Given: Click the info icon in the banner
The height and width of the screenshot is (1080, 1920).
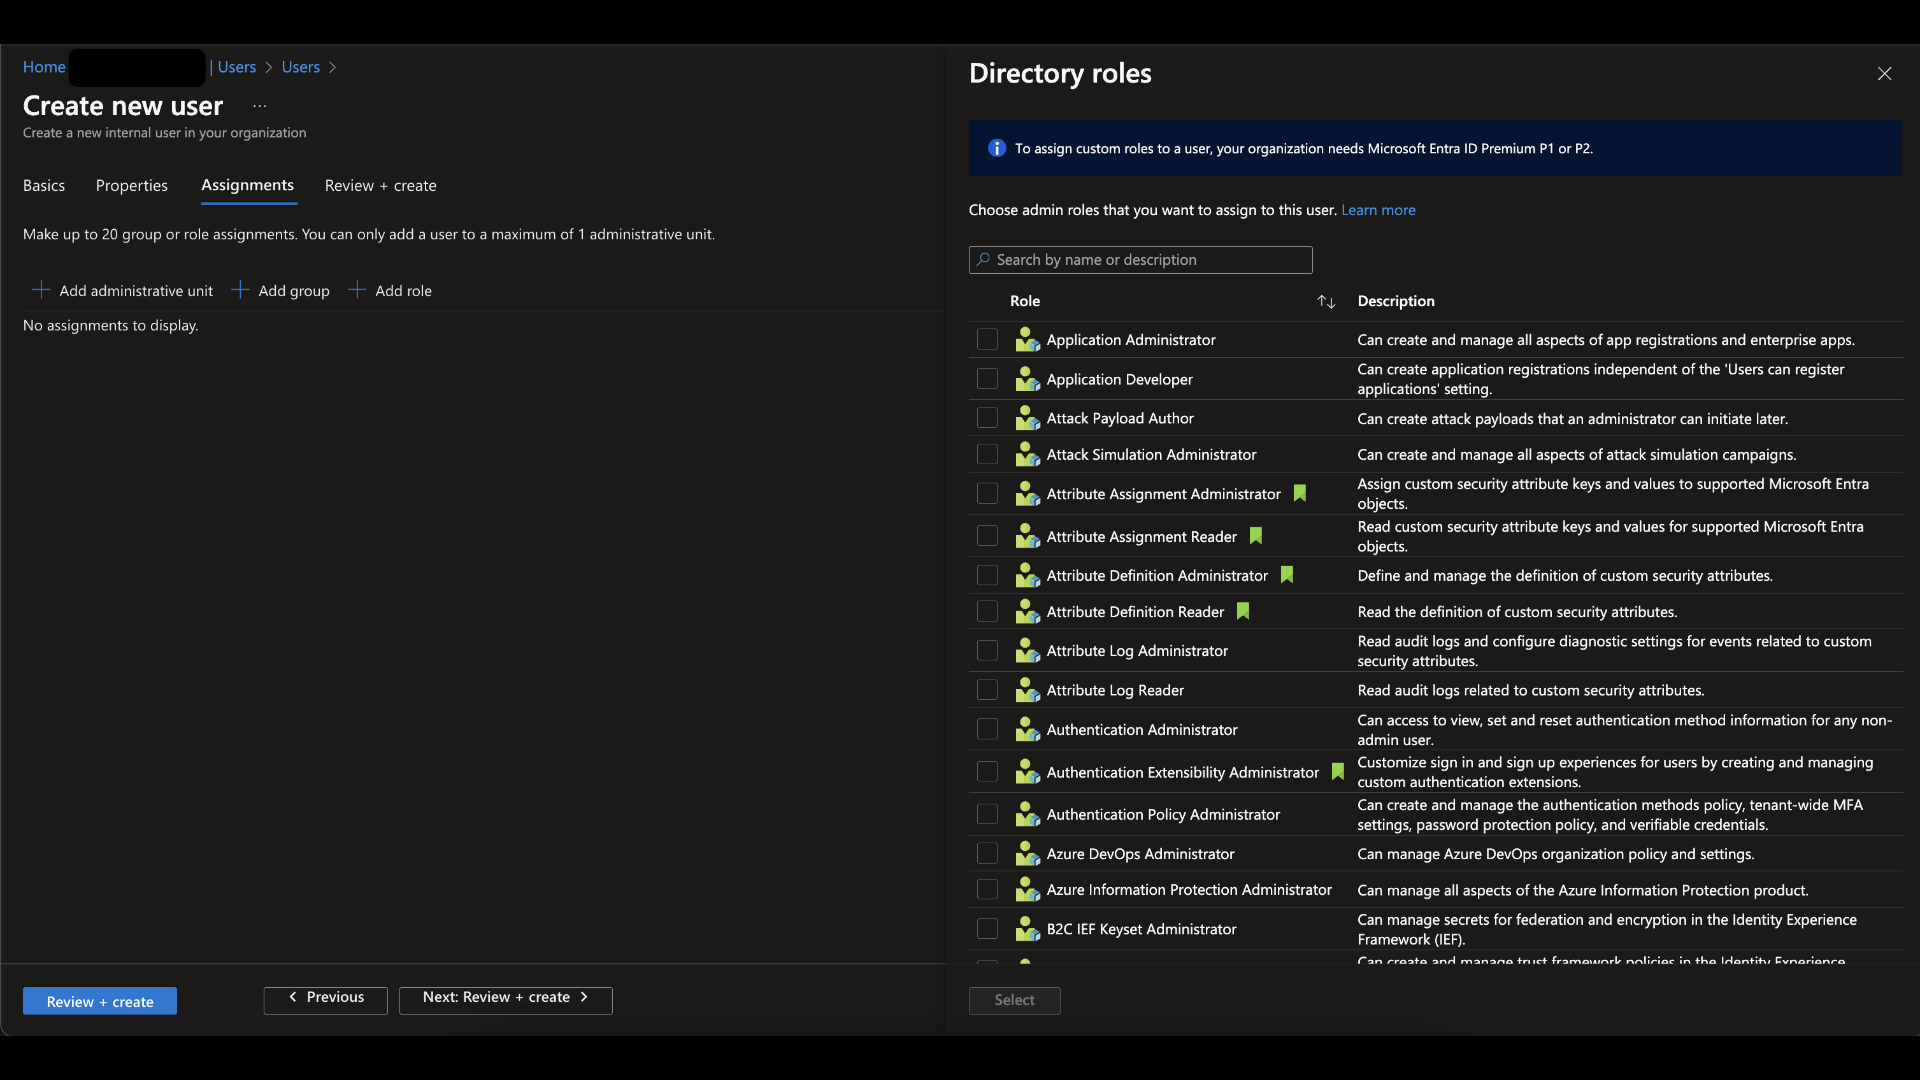Looking at the screenshot, I should (x=997, y=148).
